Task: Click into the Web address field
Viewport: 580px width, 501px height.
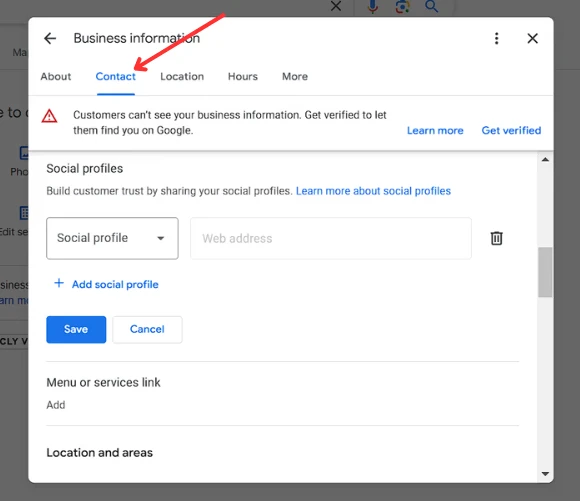Action: tap(331, 238)
